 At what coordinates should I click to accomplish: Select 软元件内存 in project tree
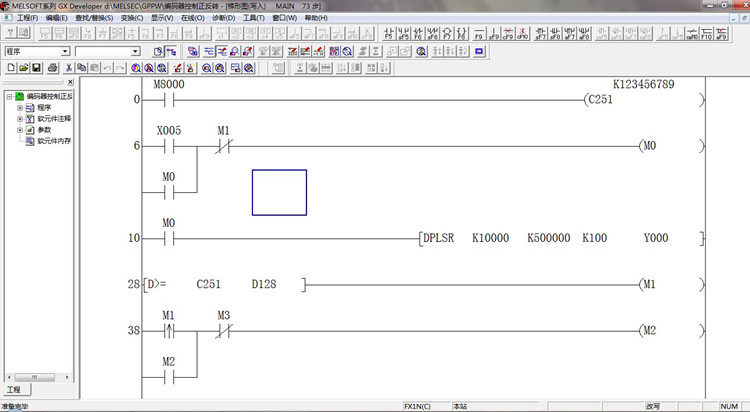(54, 141)
